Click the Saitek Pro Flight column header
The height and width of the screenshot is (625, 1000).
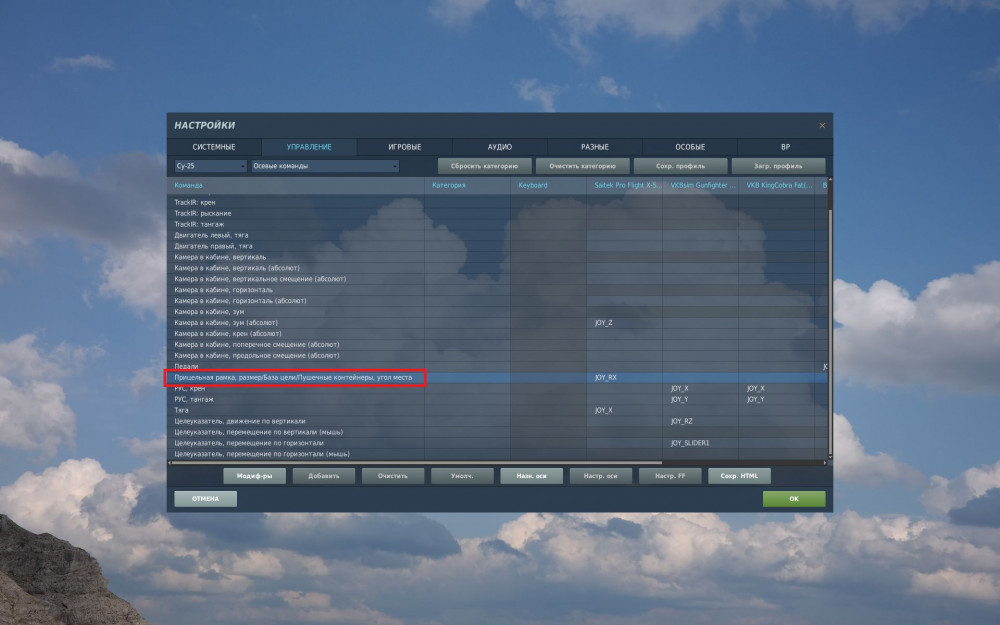point(624,186)
